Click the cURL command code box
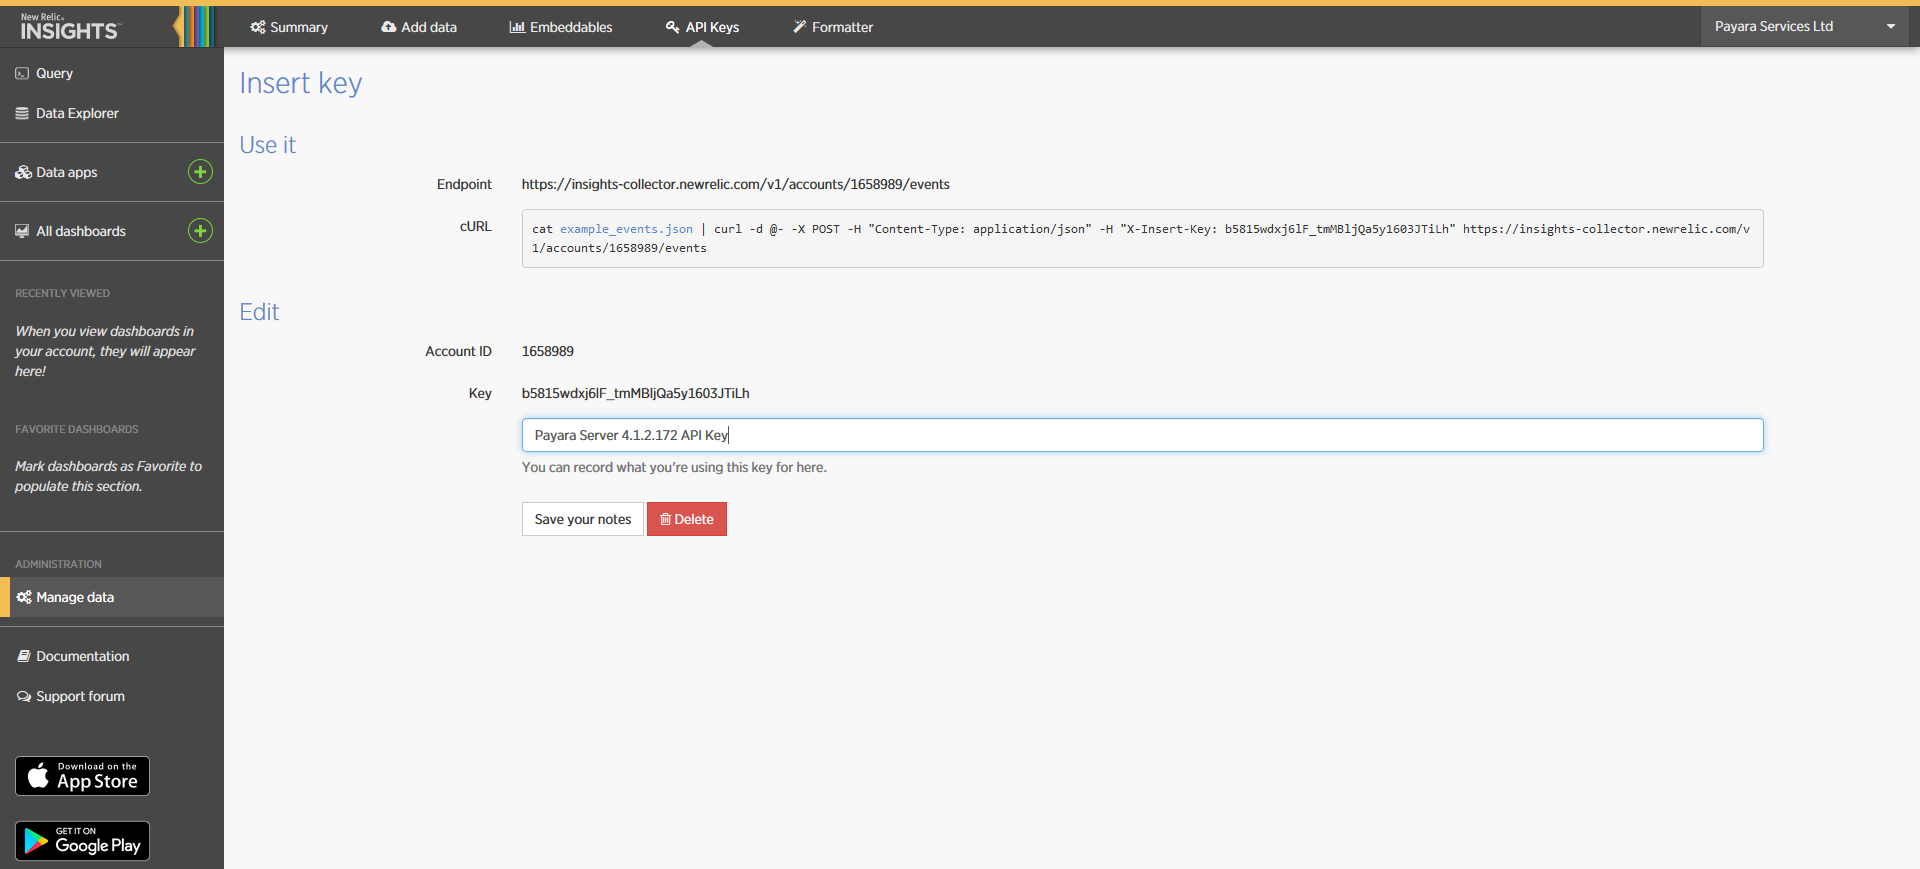Screen dimensions: 1920x869 click(x=1142, y=238)
